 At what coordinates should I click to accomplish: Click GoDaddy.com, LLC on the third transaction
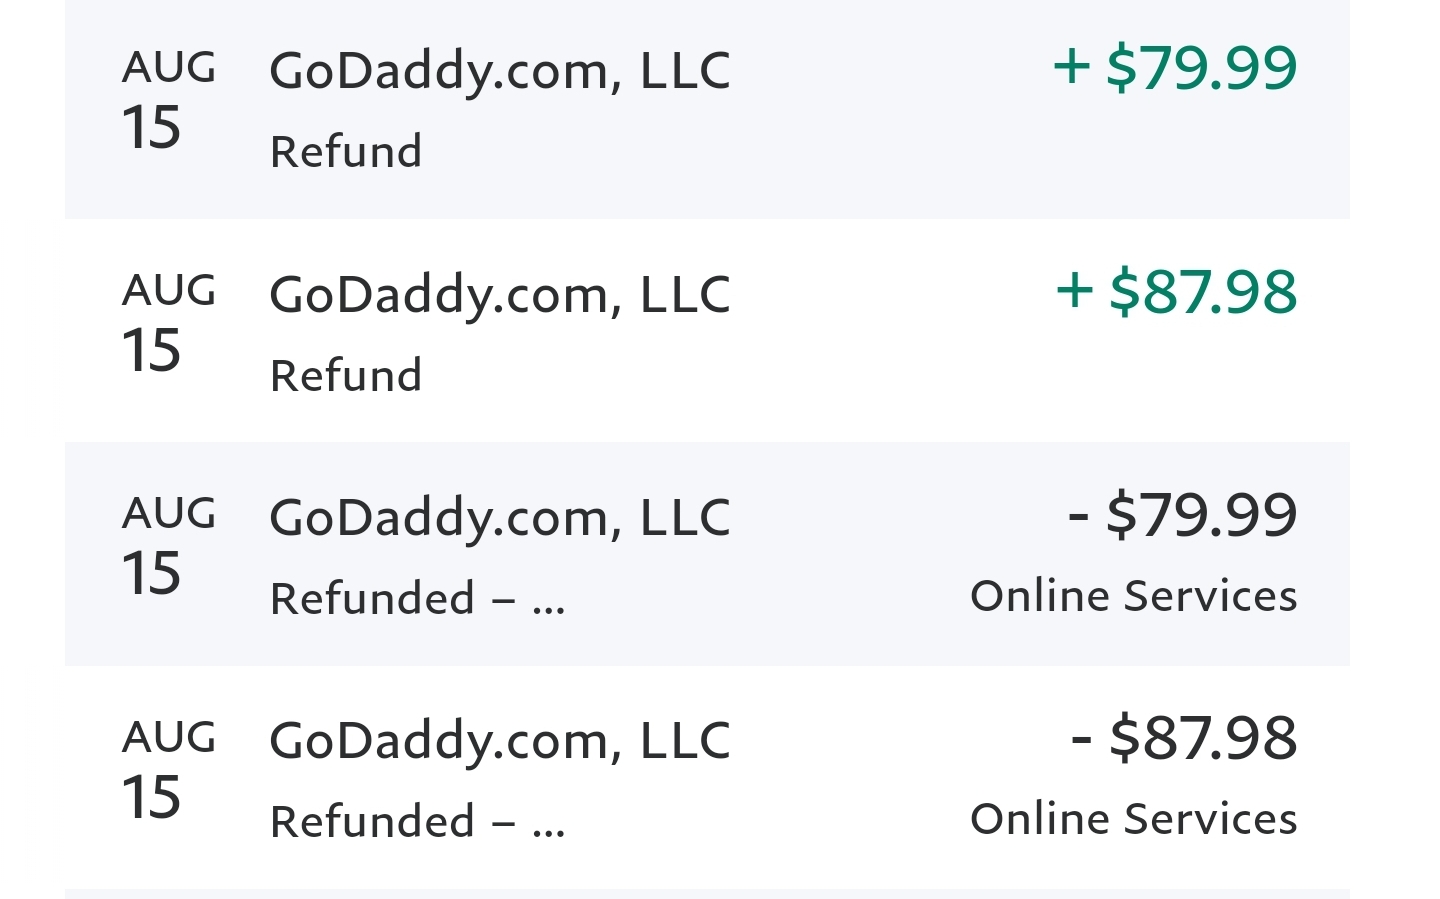coord(498,516)
